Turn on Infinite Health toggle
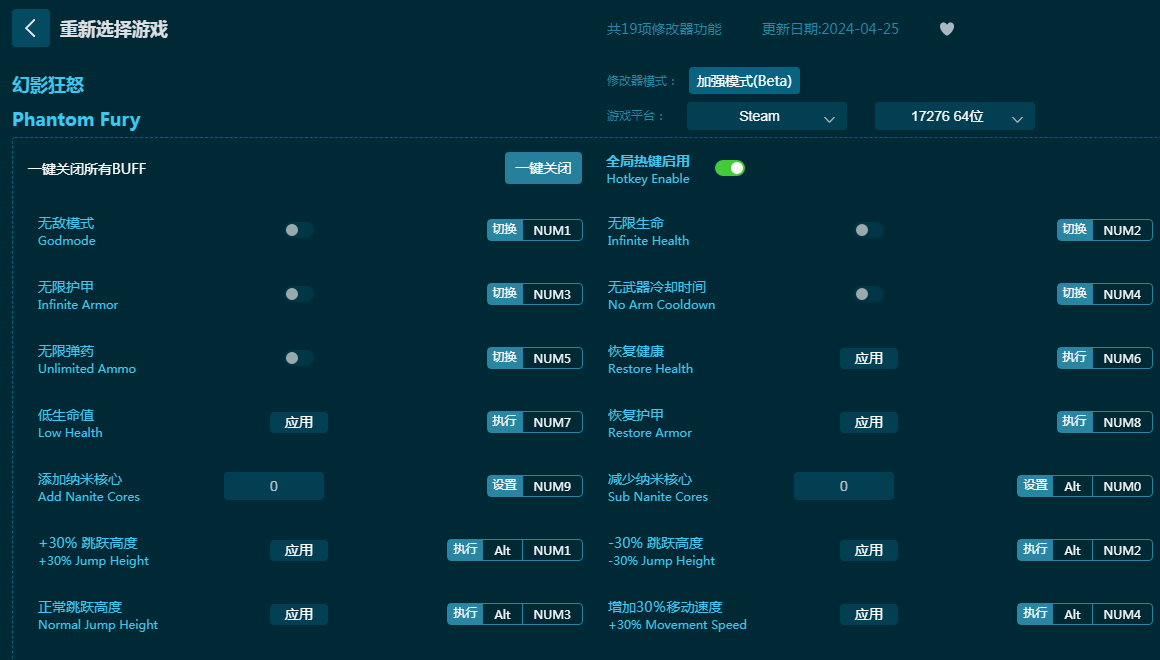This screenshot has height=660, width=1160. [869, 230]
